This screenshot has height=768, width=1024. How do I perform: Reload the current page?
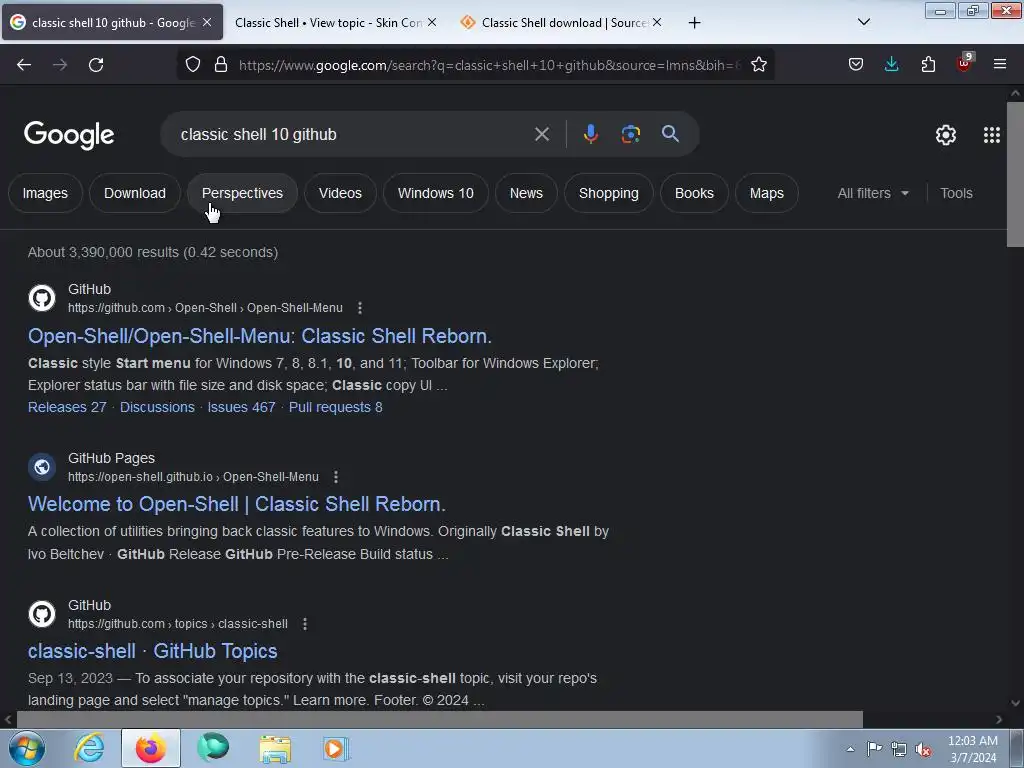[96, 65]
